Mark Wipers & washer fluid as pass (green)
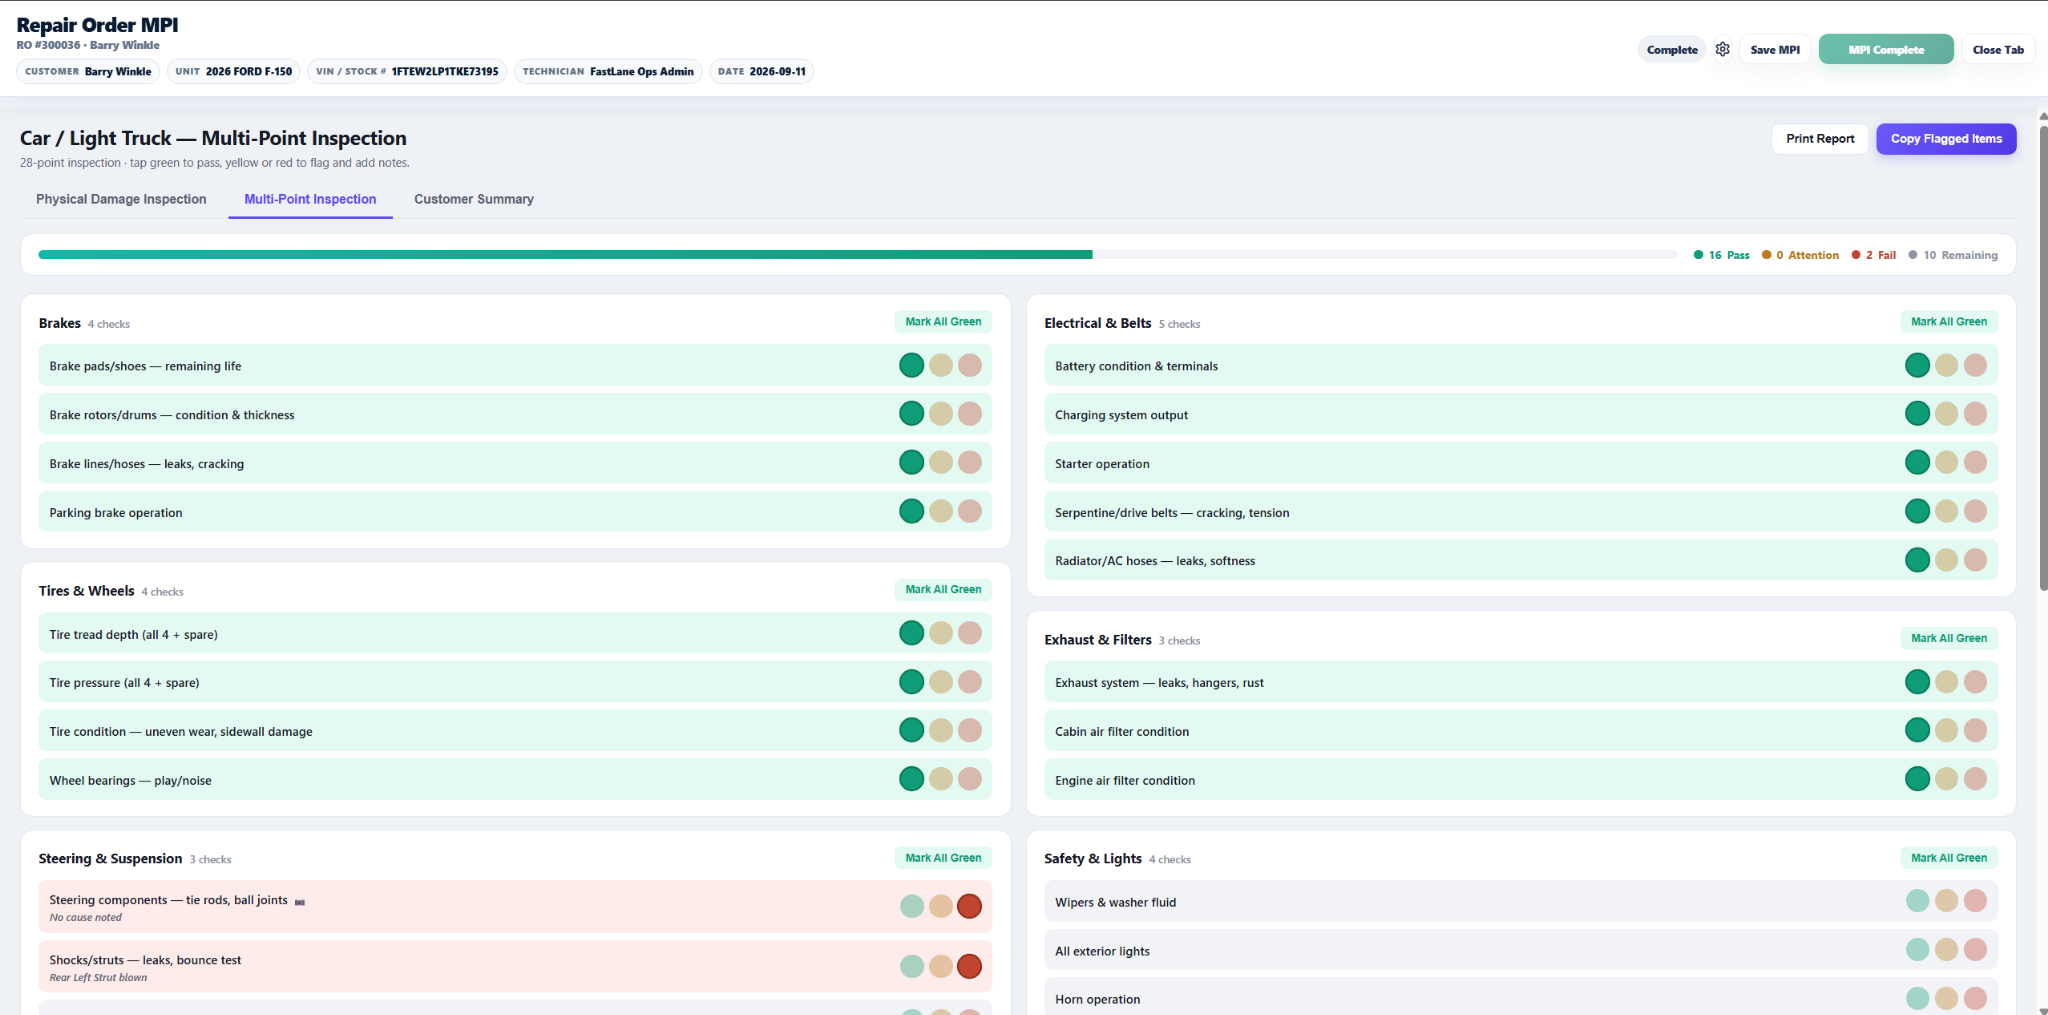The image size is (2048, 1015). (x=1917, y=901)
